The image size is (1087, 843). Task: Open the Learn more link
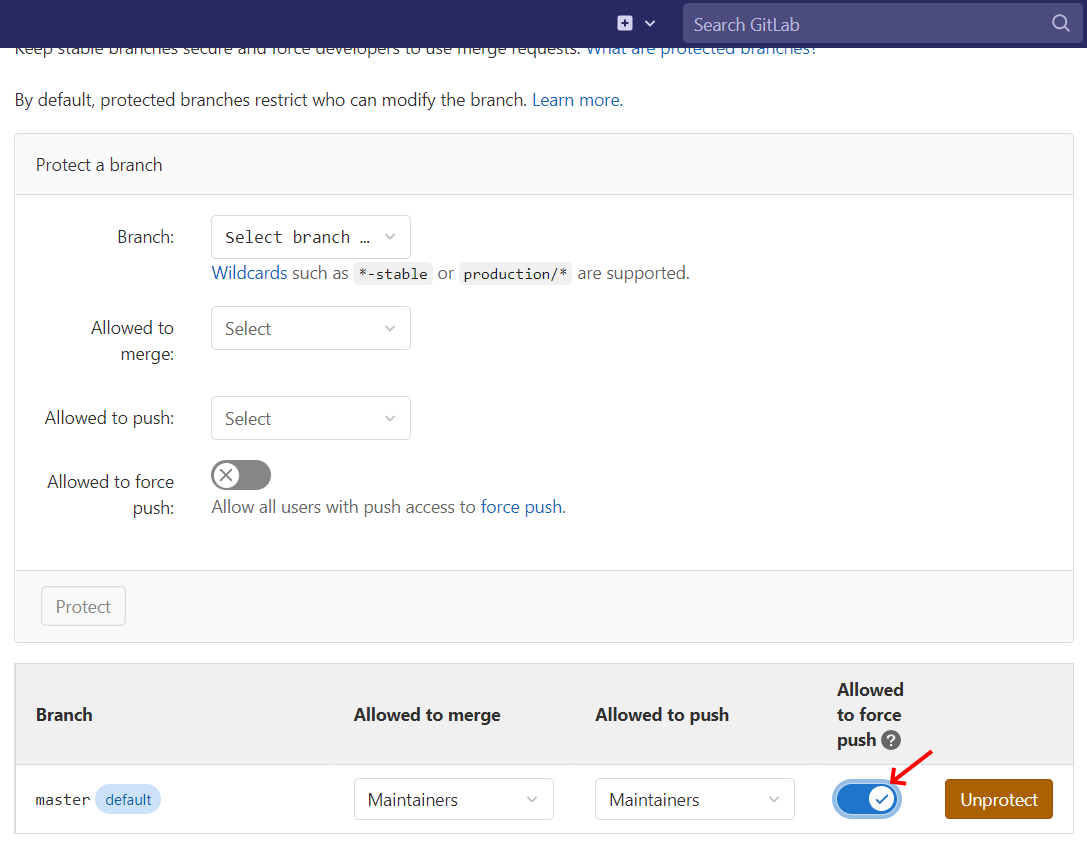click(x=576, y=100)
